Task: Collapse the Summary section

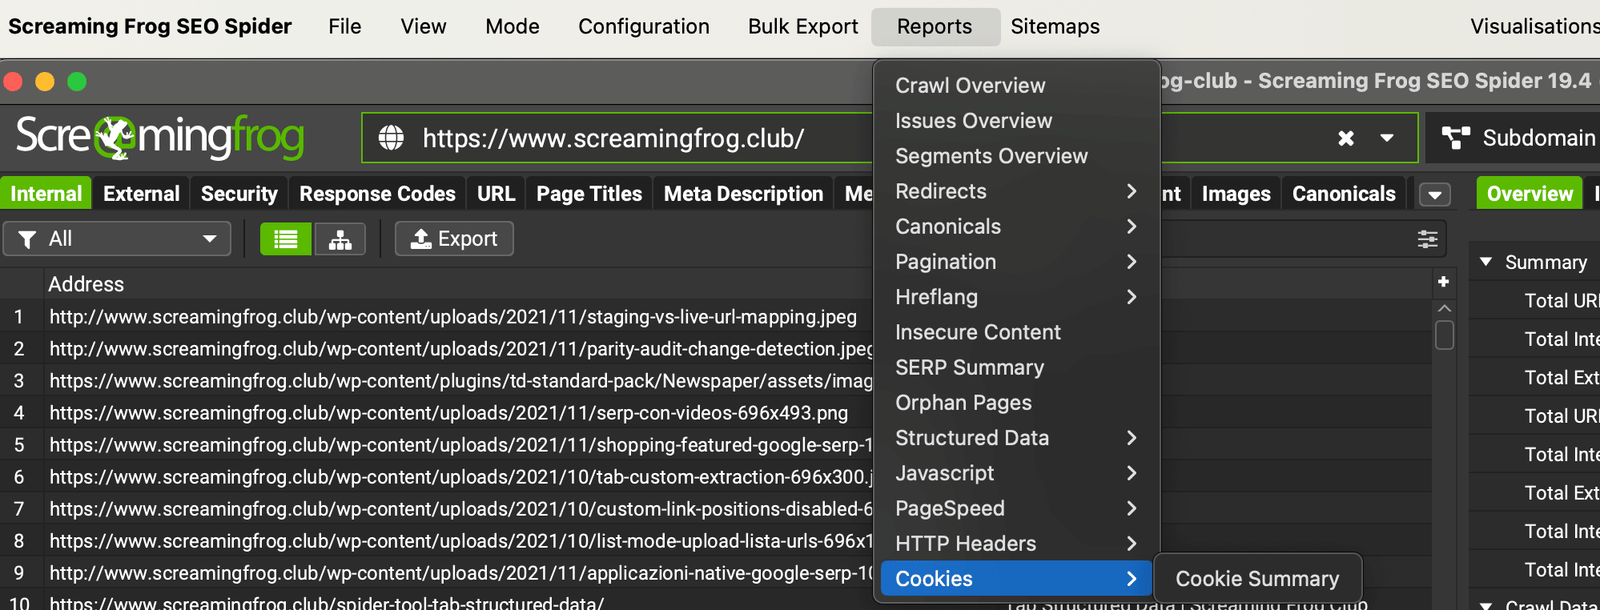Action: [1486, 262]
